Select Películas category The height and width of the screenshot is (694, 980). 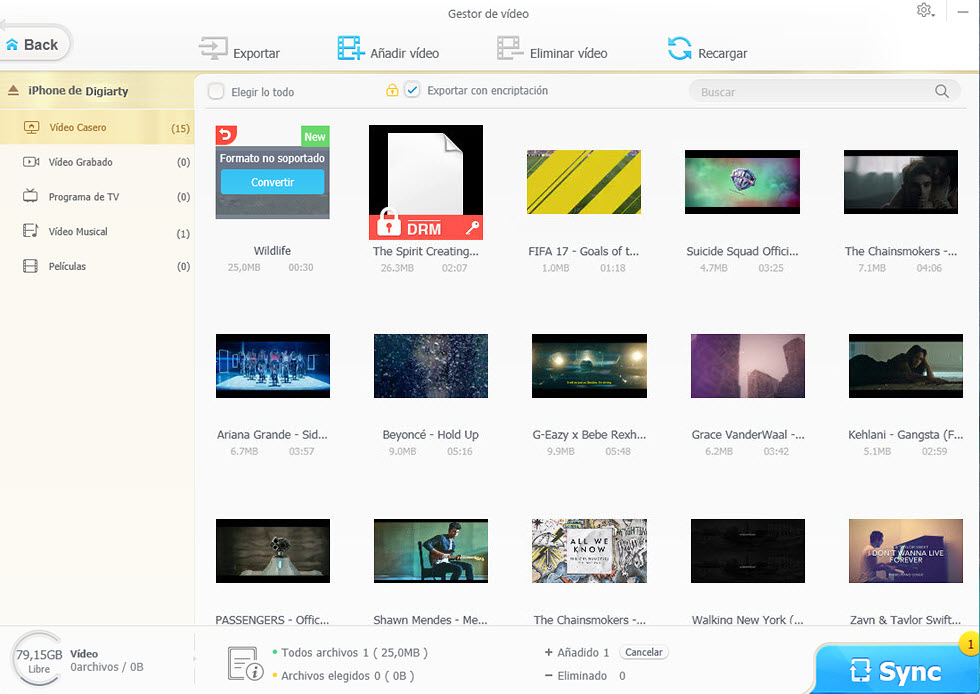tap(97, 266)
